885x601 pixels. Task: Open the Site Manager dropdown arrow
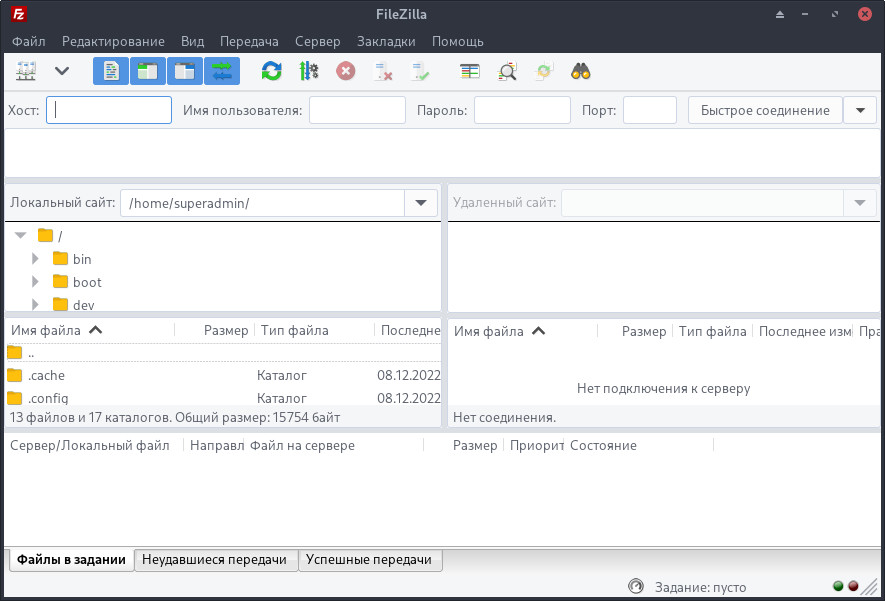[62, 71]
